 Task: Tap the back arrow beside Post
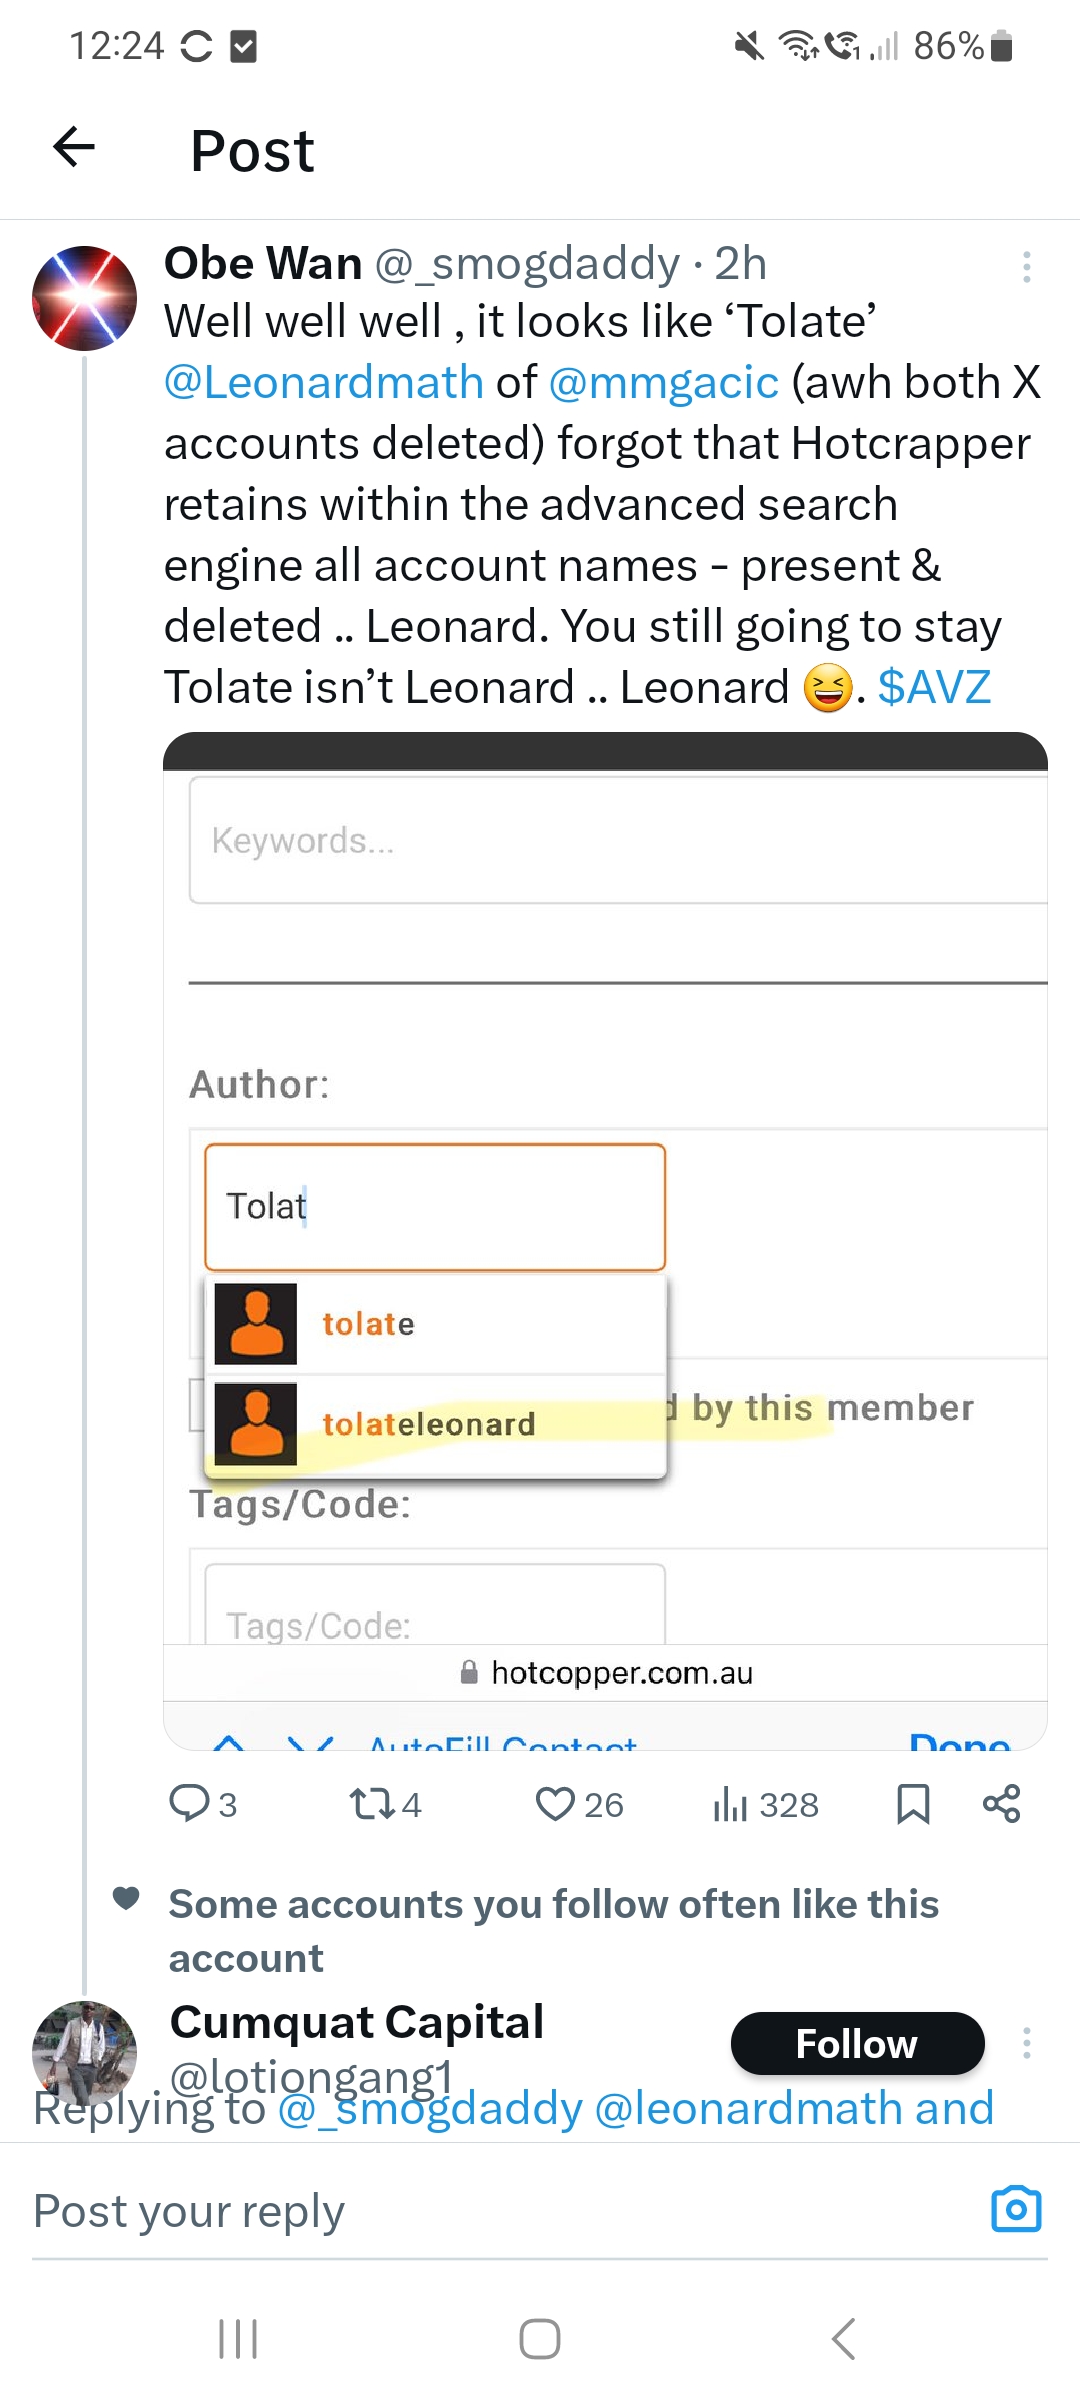pyautogui.click(x=74, y=148)
